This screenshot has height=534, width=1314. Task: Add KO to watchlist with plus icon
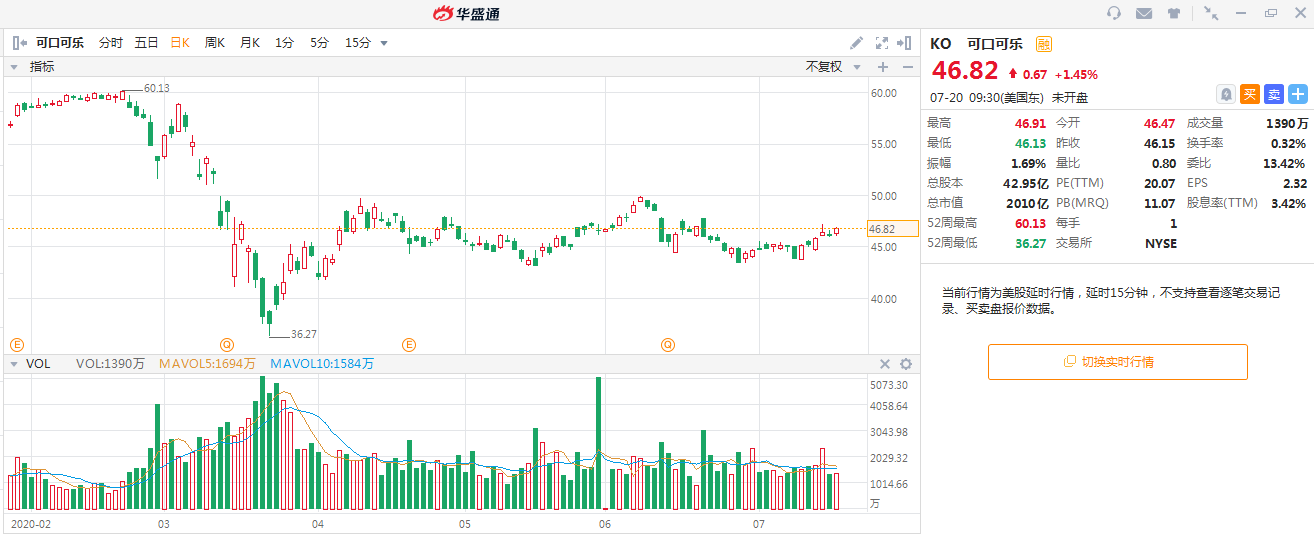(1297, 94)
